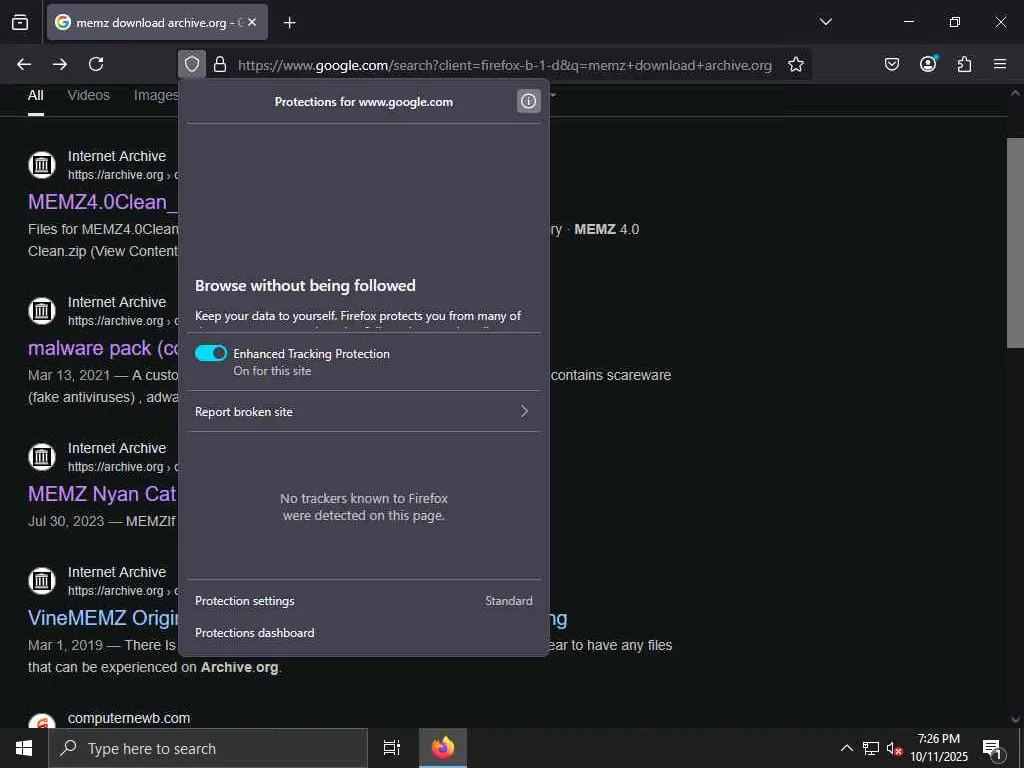Open Report broken site submenu

[x=364, y=411]
